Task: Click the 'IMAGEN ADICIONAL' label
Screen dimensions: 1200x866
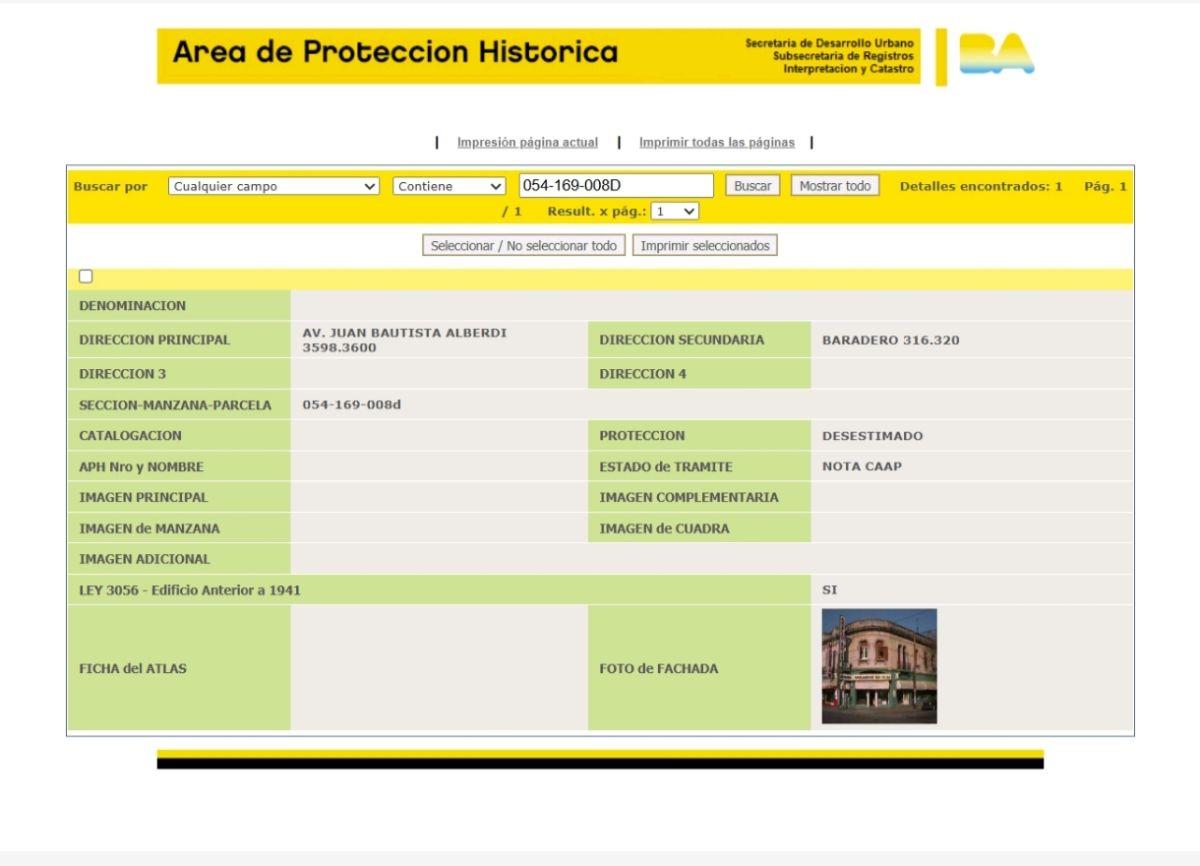Action: point(144,559)
